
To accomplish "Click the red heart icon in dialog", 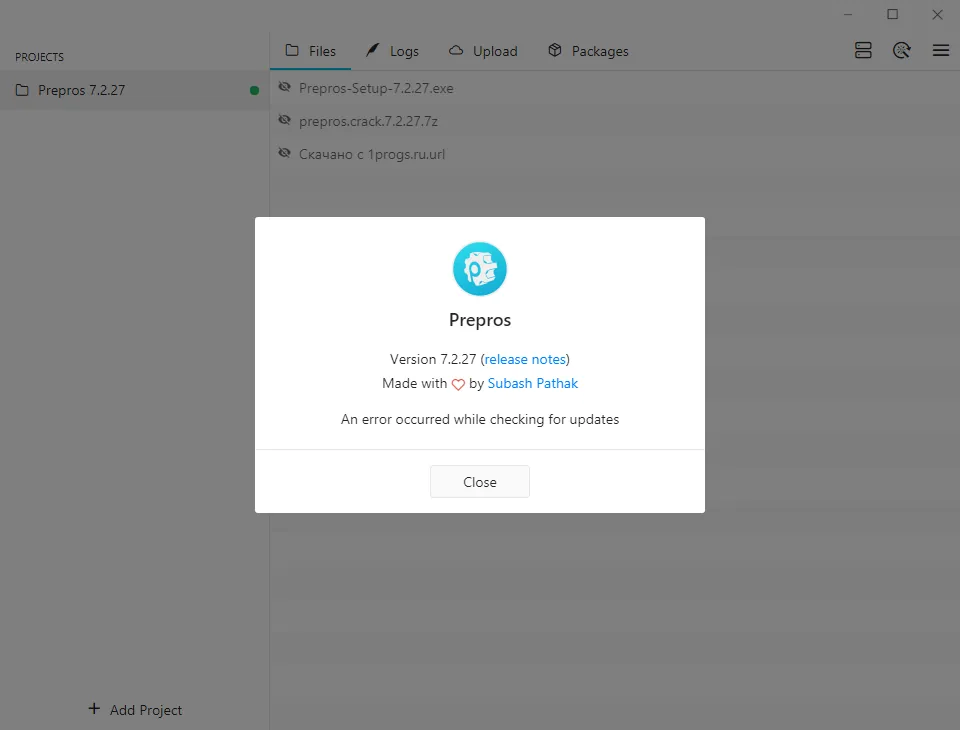I will [458, 385].
